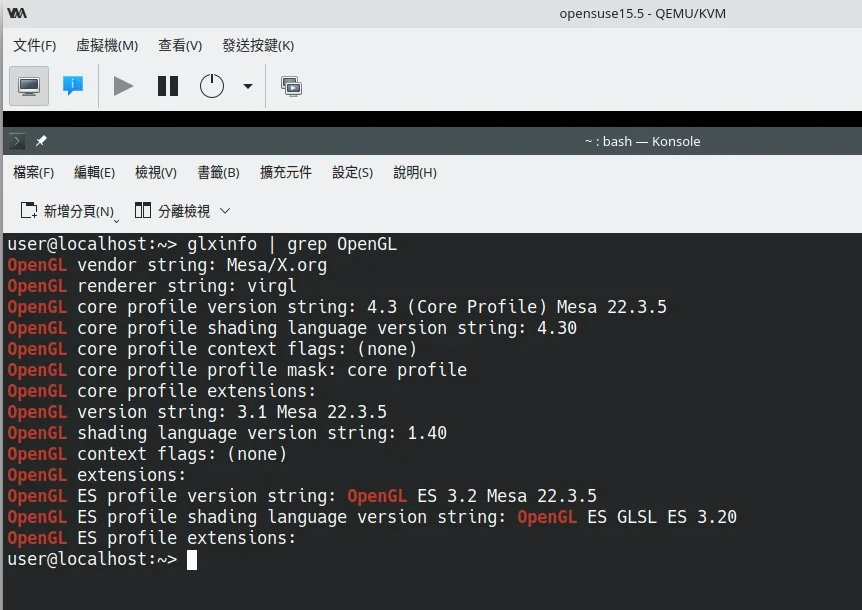862x610 pixels.
Task: Click core profile shading language version 4.30 line
Action: point(292,328)
